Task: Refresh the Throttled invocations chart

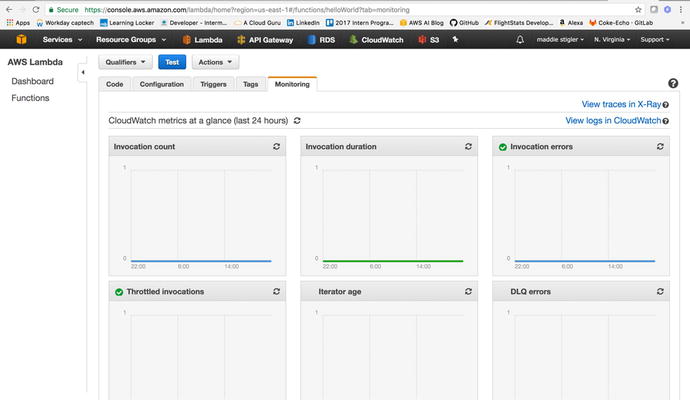Action: click(276, 292)
